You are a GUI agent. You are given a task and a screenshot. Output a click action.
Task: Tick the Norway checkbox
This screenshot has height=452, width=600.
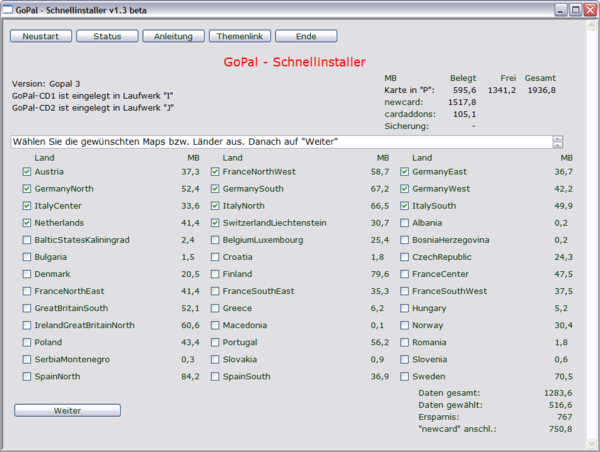click(404, 325)
